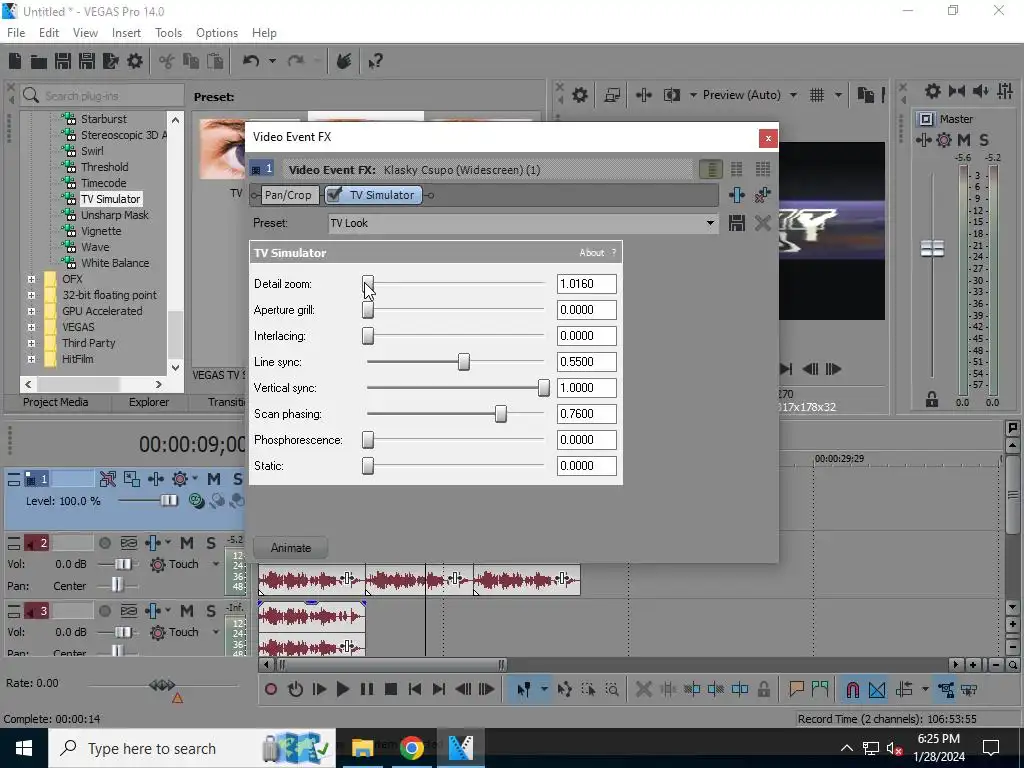The width and height of the screenshot is (1024, 768).
Task: Open project Properties gear icon
Action: pos(135,61)
